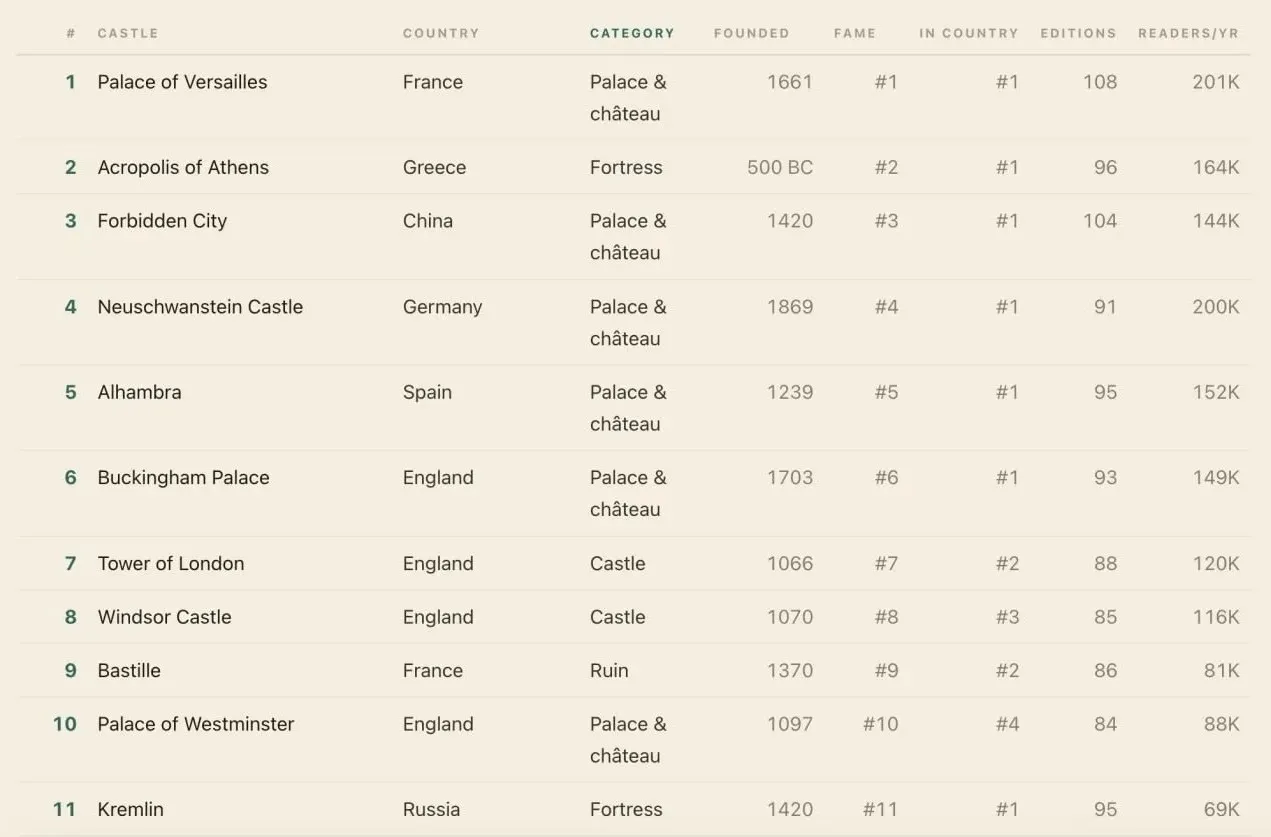This screenshot has height=837, width=1271.
Task: Click Castle category in Windsor Castle row
Action: tap(617, 617)
